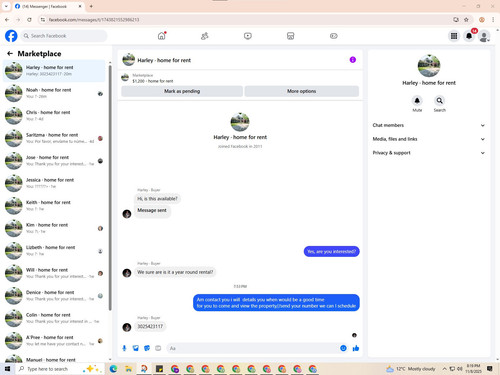Open the weather widget on taskbar

click(x=411, y=369)
